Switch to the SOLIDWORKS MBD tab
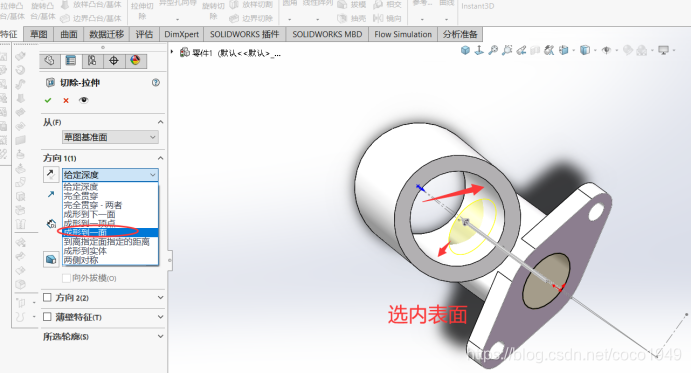The width and height of the screenshot is (691, 373). pos(327,34)
